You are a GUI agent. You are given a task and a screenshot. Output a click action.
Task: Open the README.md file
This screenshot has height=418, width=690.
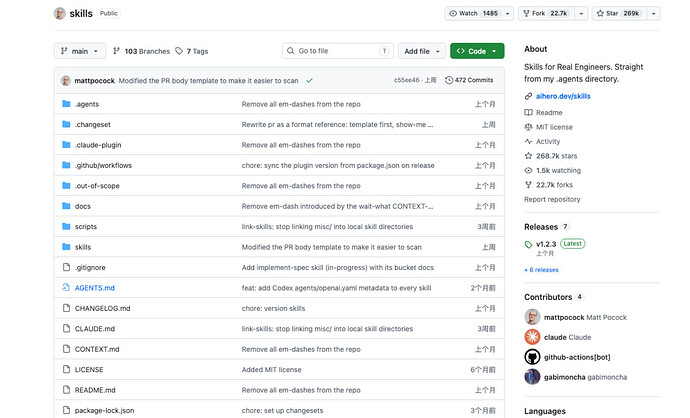tap(95, 390)
